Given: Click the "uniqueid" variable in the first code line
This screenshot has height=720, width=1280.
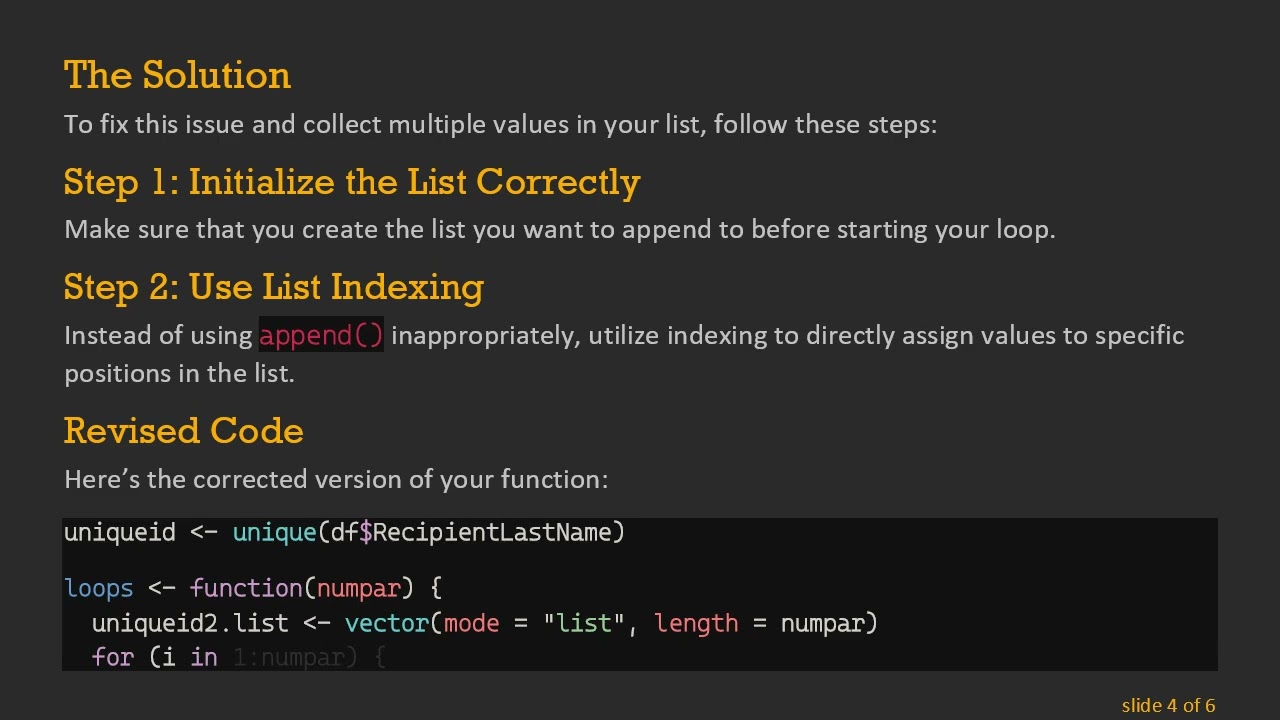Looking at the screenshot, I should (x=119, y=533).
